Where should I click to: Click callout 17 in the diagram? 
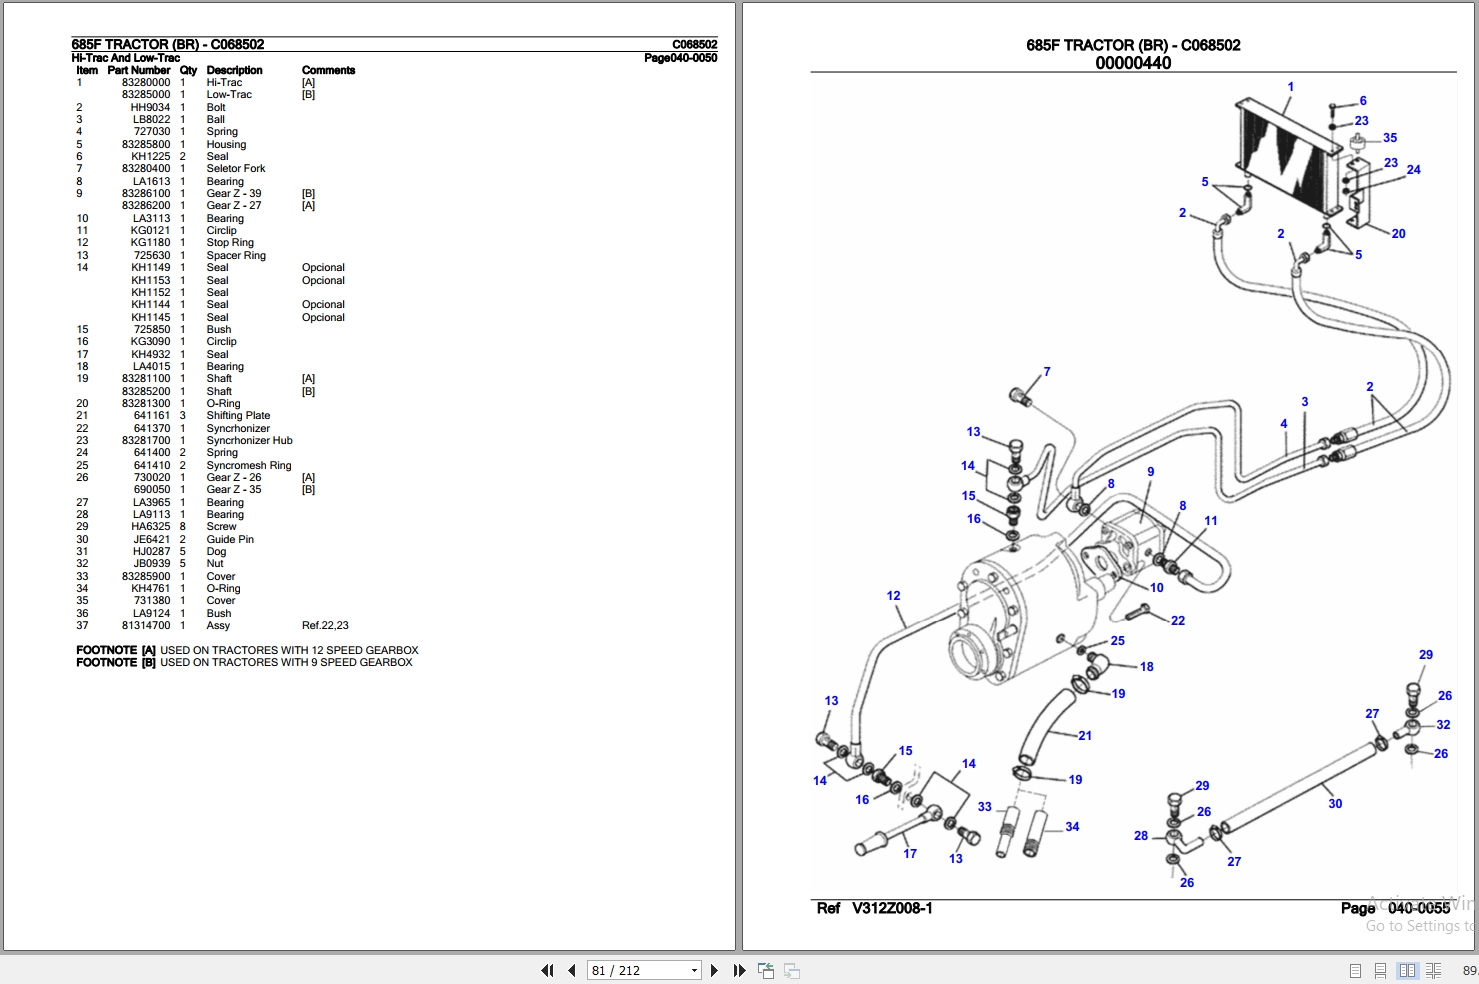pyautogui.click(x=910, y=854)
